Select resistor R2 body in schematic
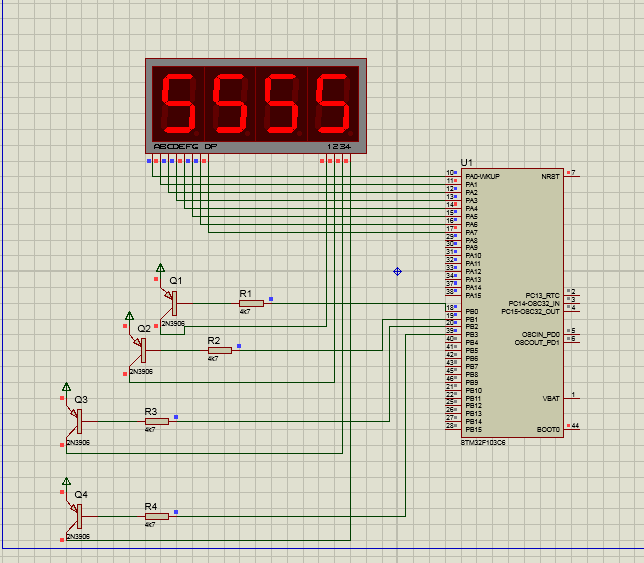The width and height of the screenshot is (644, 563). [x=220, y=350]
